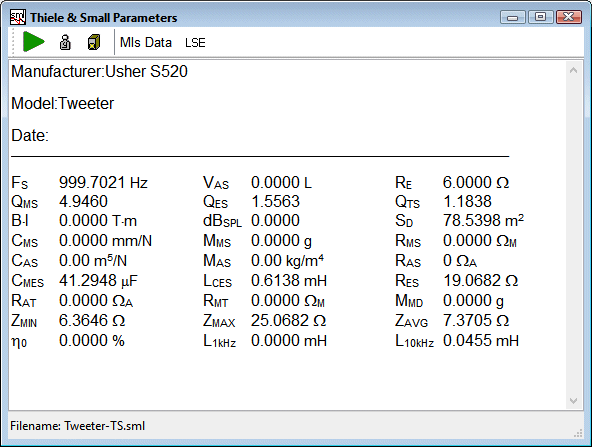
Task: Click the Zavg value 7.3705 Ω
Action: (x=476, y=321)
